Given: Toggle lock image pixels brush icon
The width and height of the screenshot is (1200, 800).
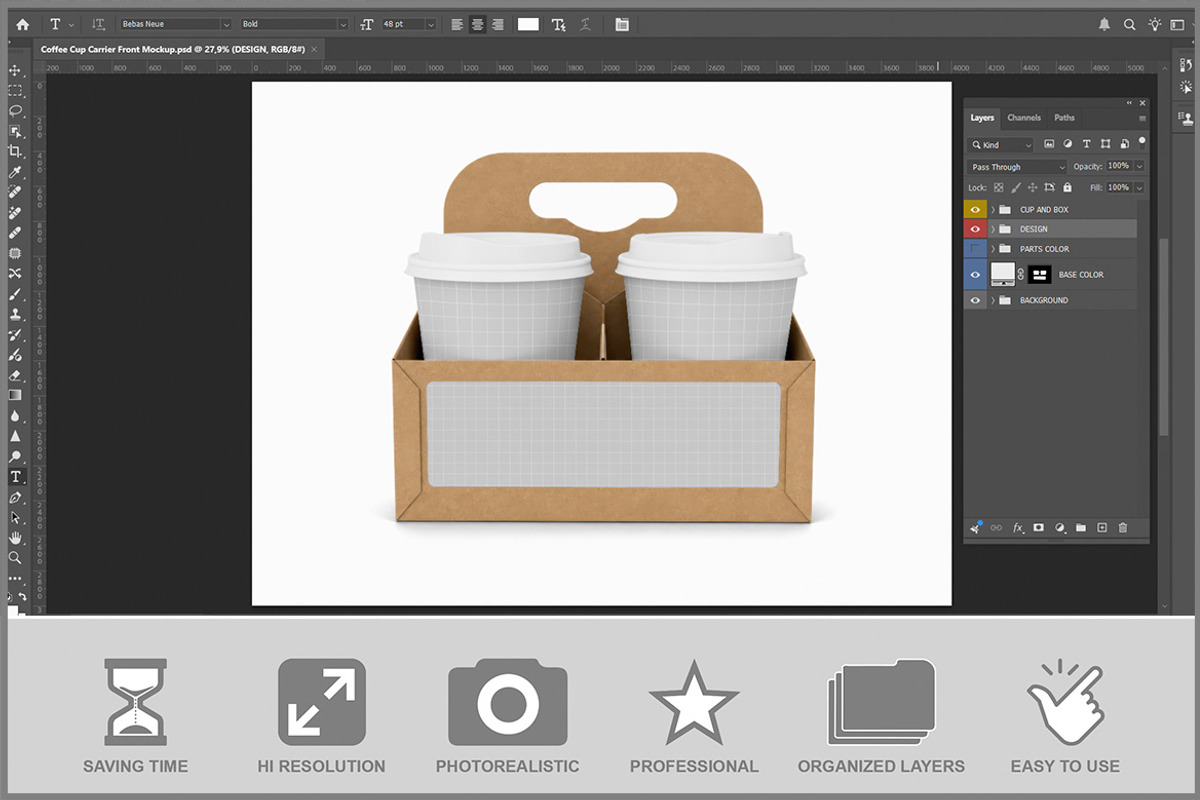Looking at the screenshot, I should click(x=1015, y=187).
